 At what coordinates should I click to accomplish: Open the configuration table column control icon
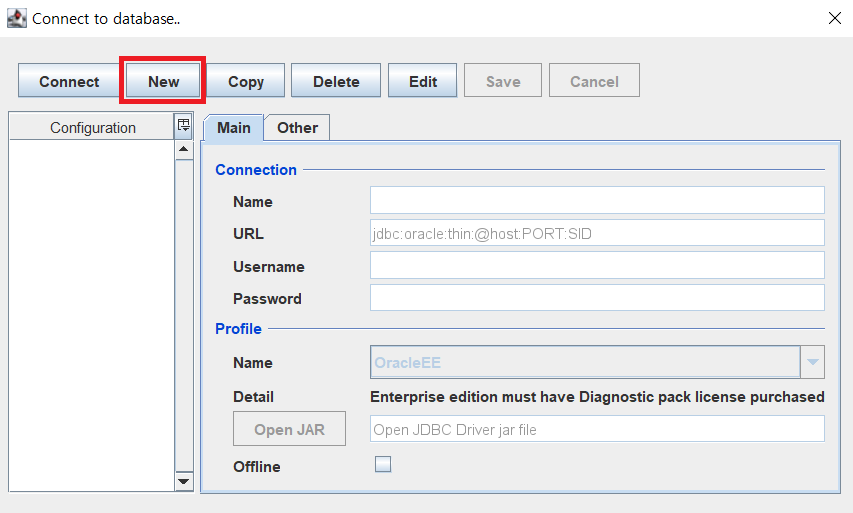tap(184, 126)
